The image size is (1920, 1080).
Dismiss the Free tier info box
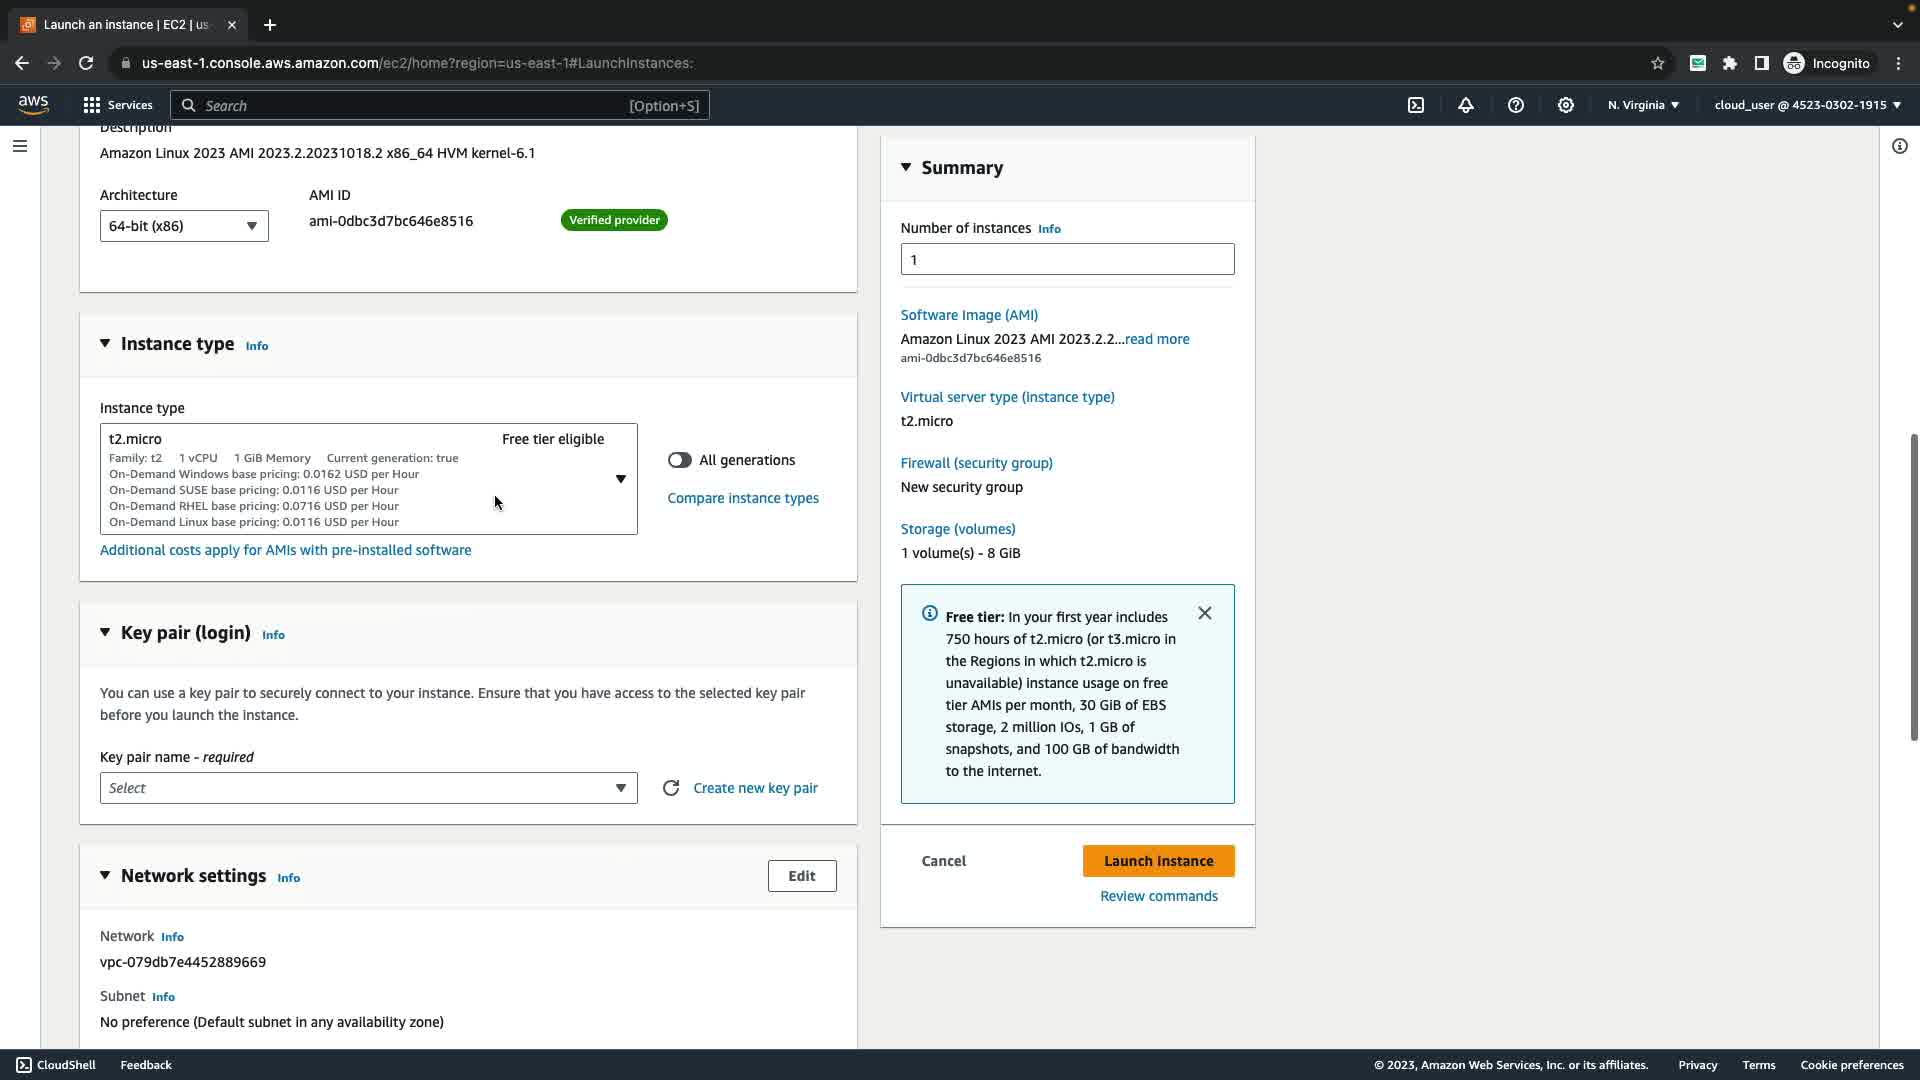click(x=1205, y=613)
